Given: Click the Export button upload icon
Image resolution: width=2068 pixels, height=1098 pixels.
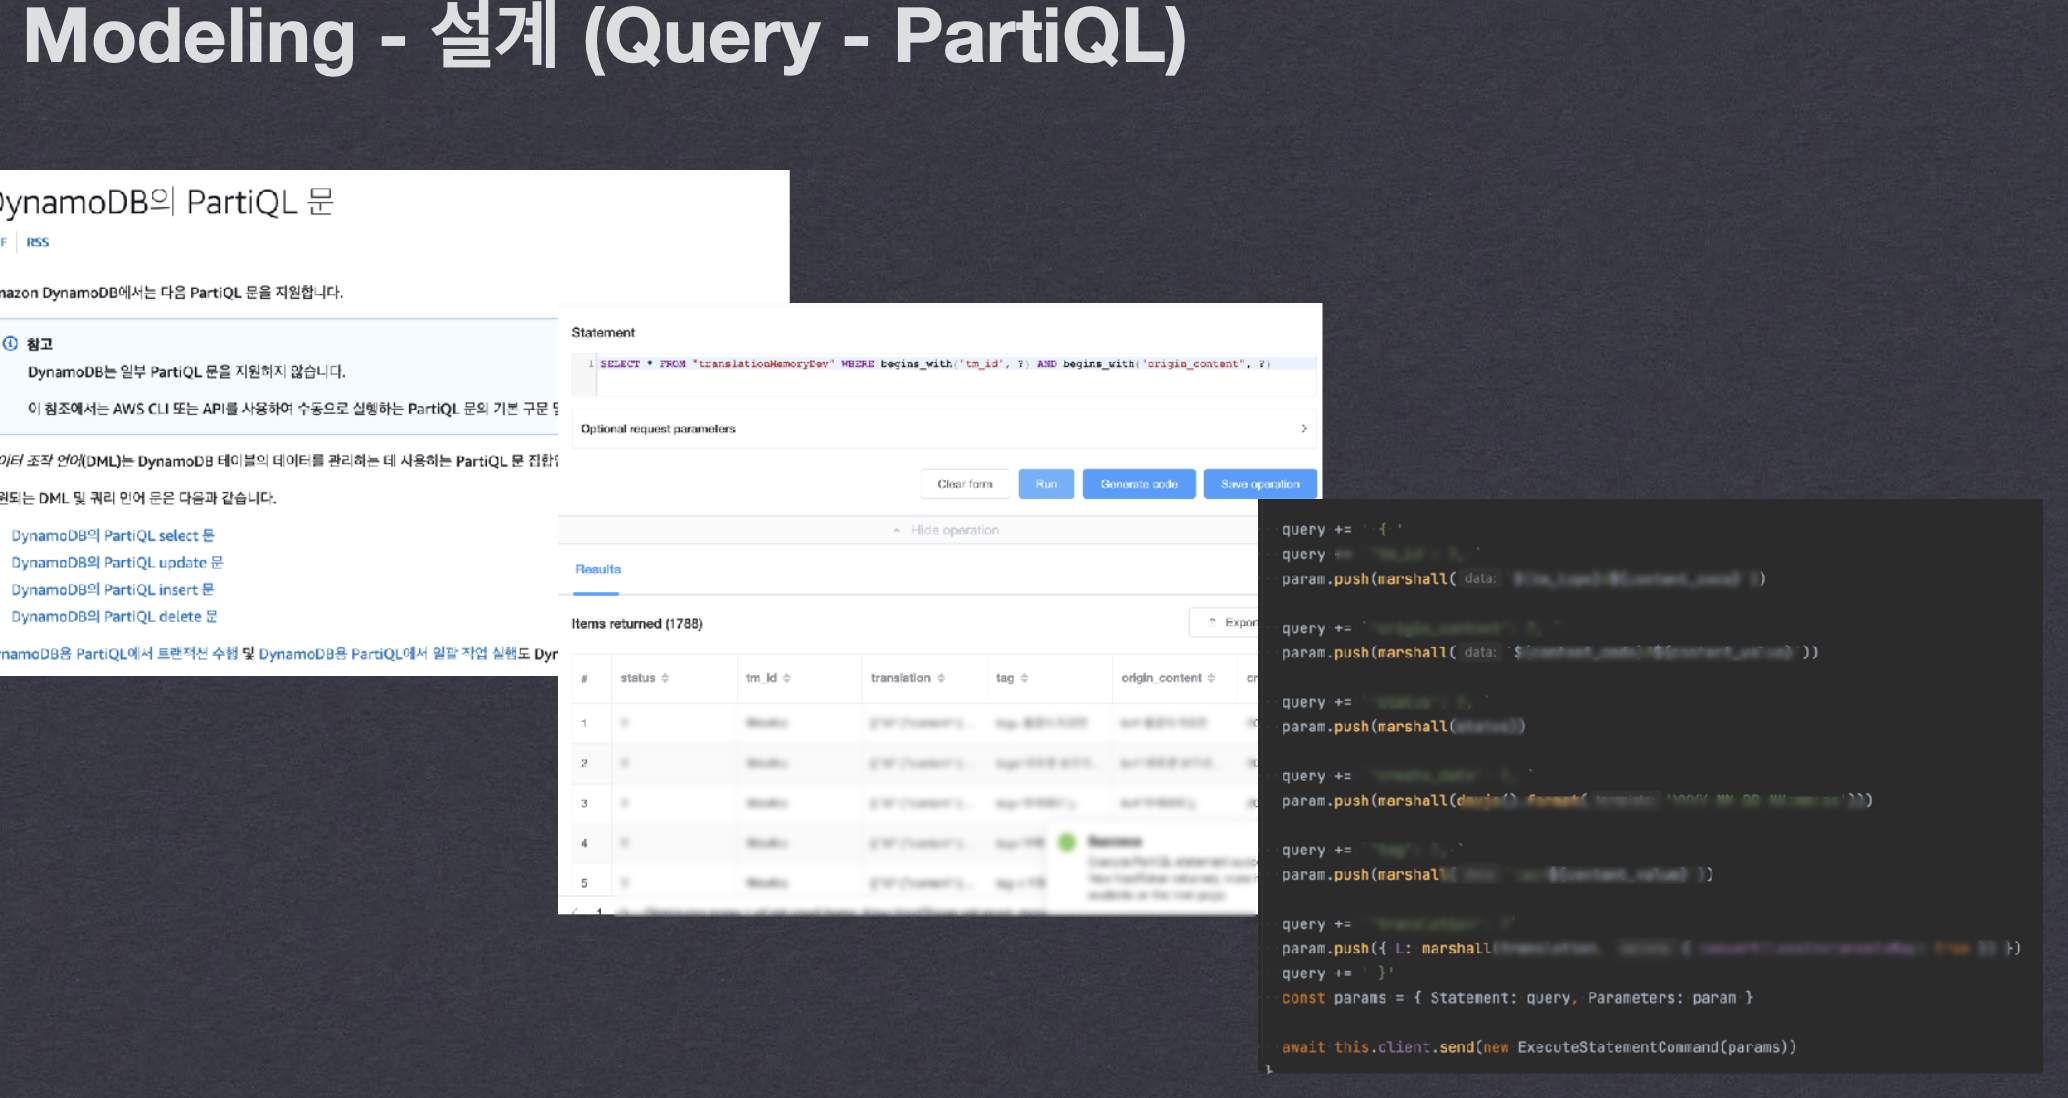Looking at the screenshot, I should [x=1212, y=622].
